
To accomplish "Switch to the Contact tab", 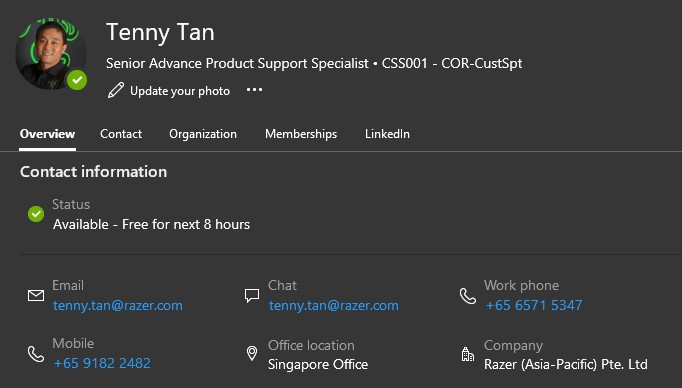I will click(x=121, y=134).
